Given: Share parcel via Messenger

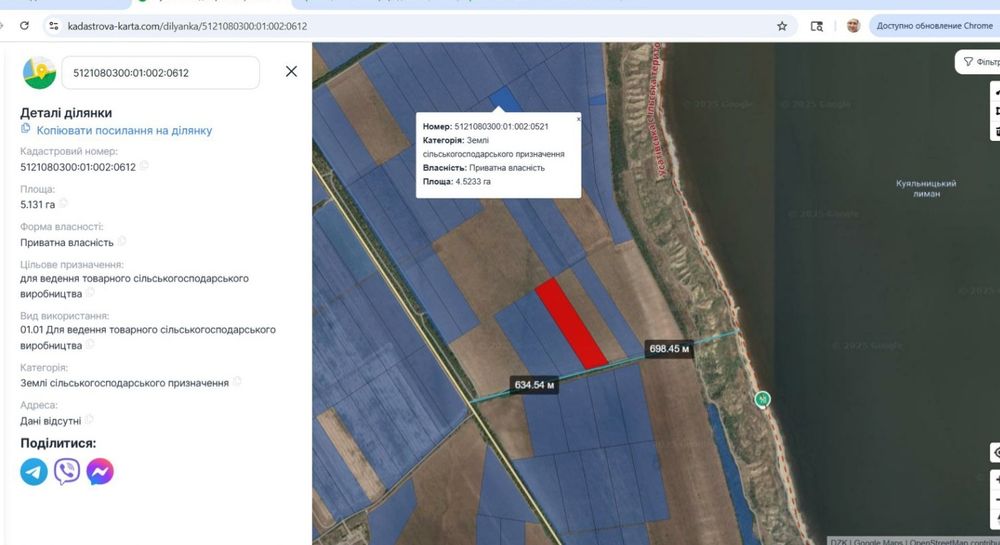Looking at the screenshot, I should click(x=100, y=472).
